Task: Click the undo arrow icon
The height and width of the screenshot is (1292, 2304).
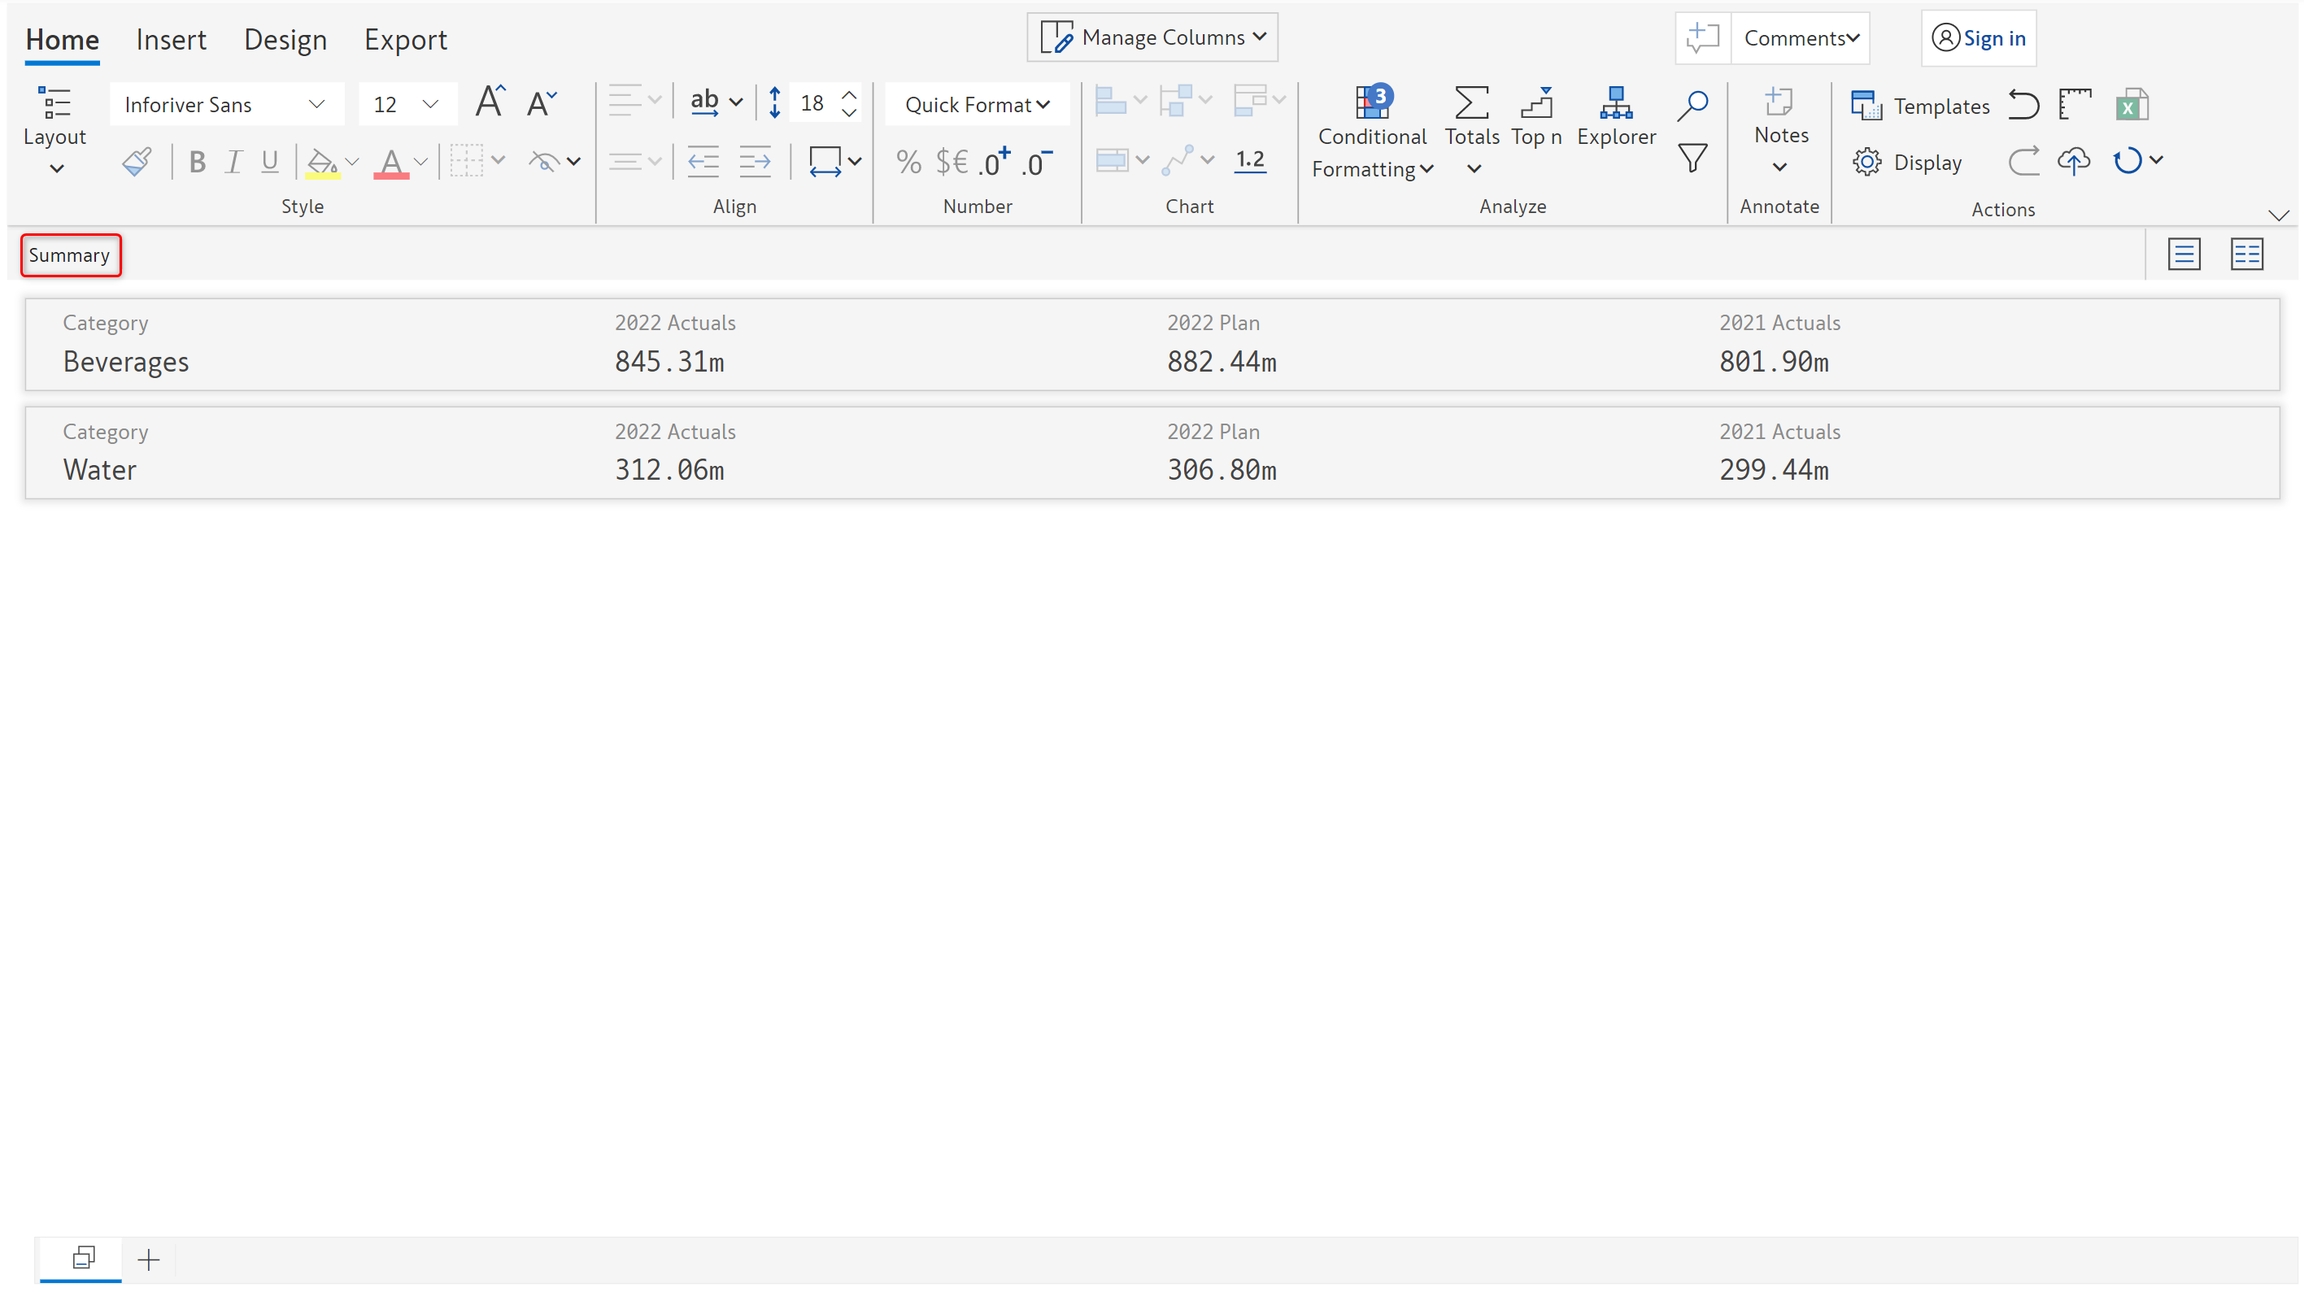Action: click(2023, 104)
